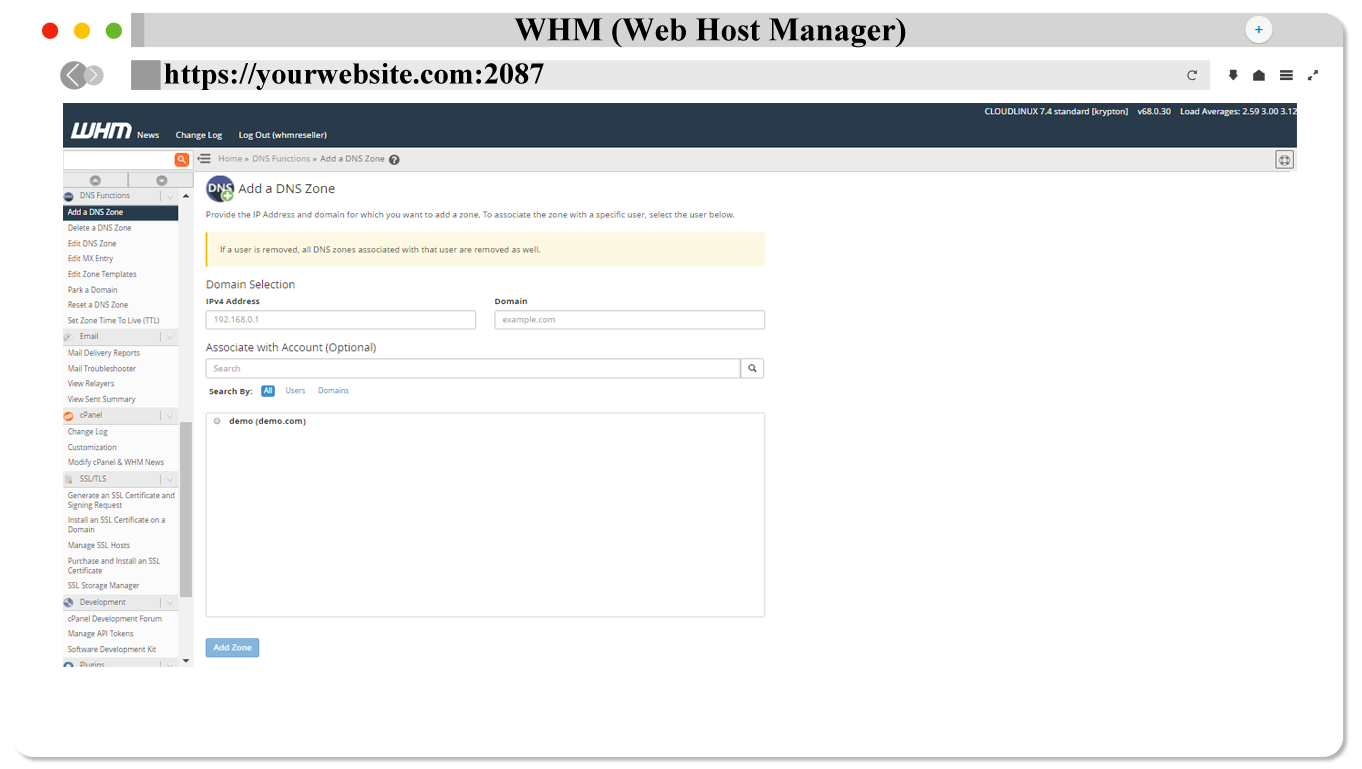Click the IPv4 Address input field
The height and width of the screenshot is (769, 1362).
[x=341, y=320]
